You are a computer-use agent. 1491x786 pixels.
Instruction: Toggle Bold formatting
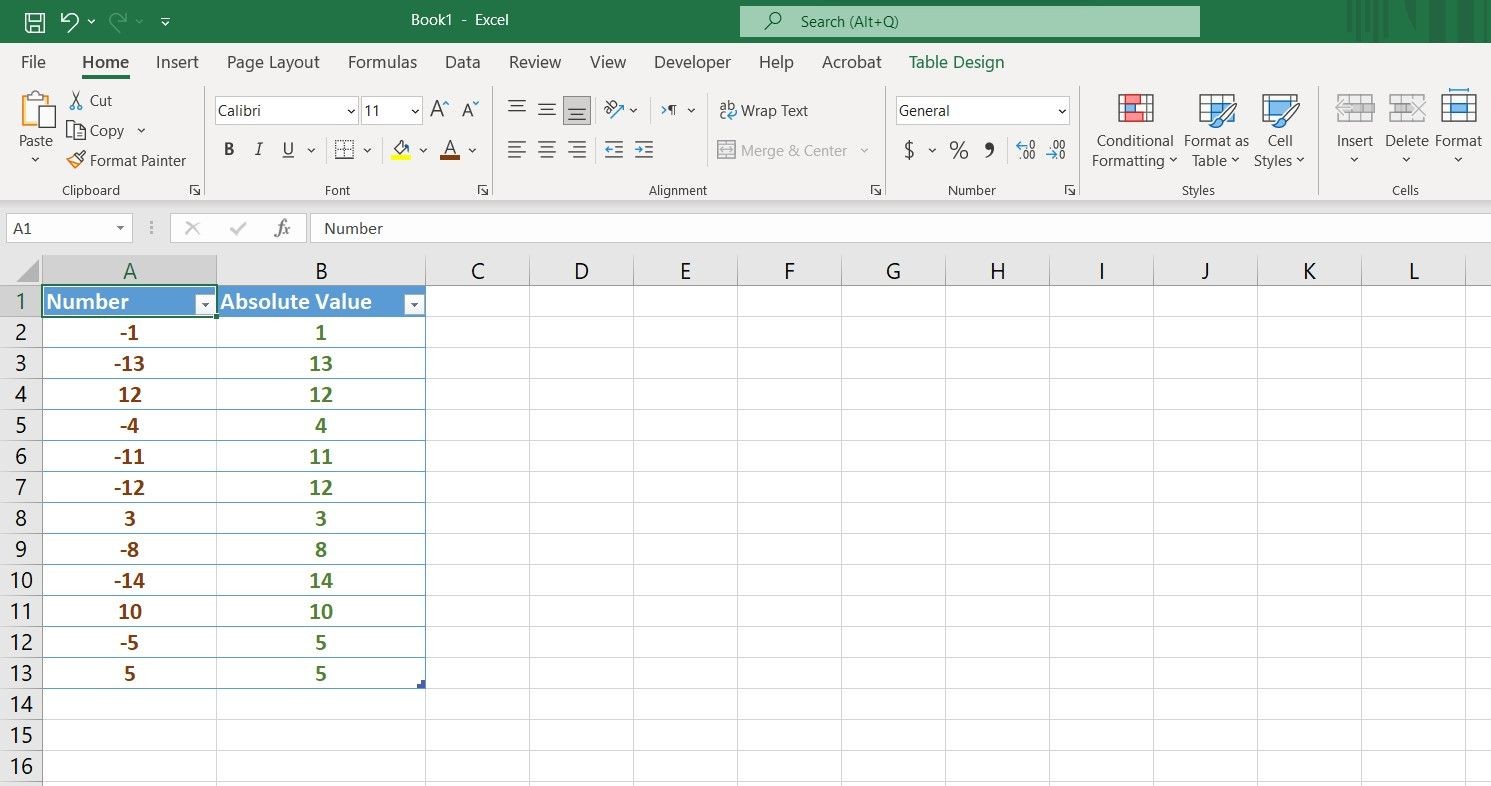pyautogui.click(x=229, y=150)
